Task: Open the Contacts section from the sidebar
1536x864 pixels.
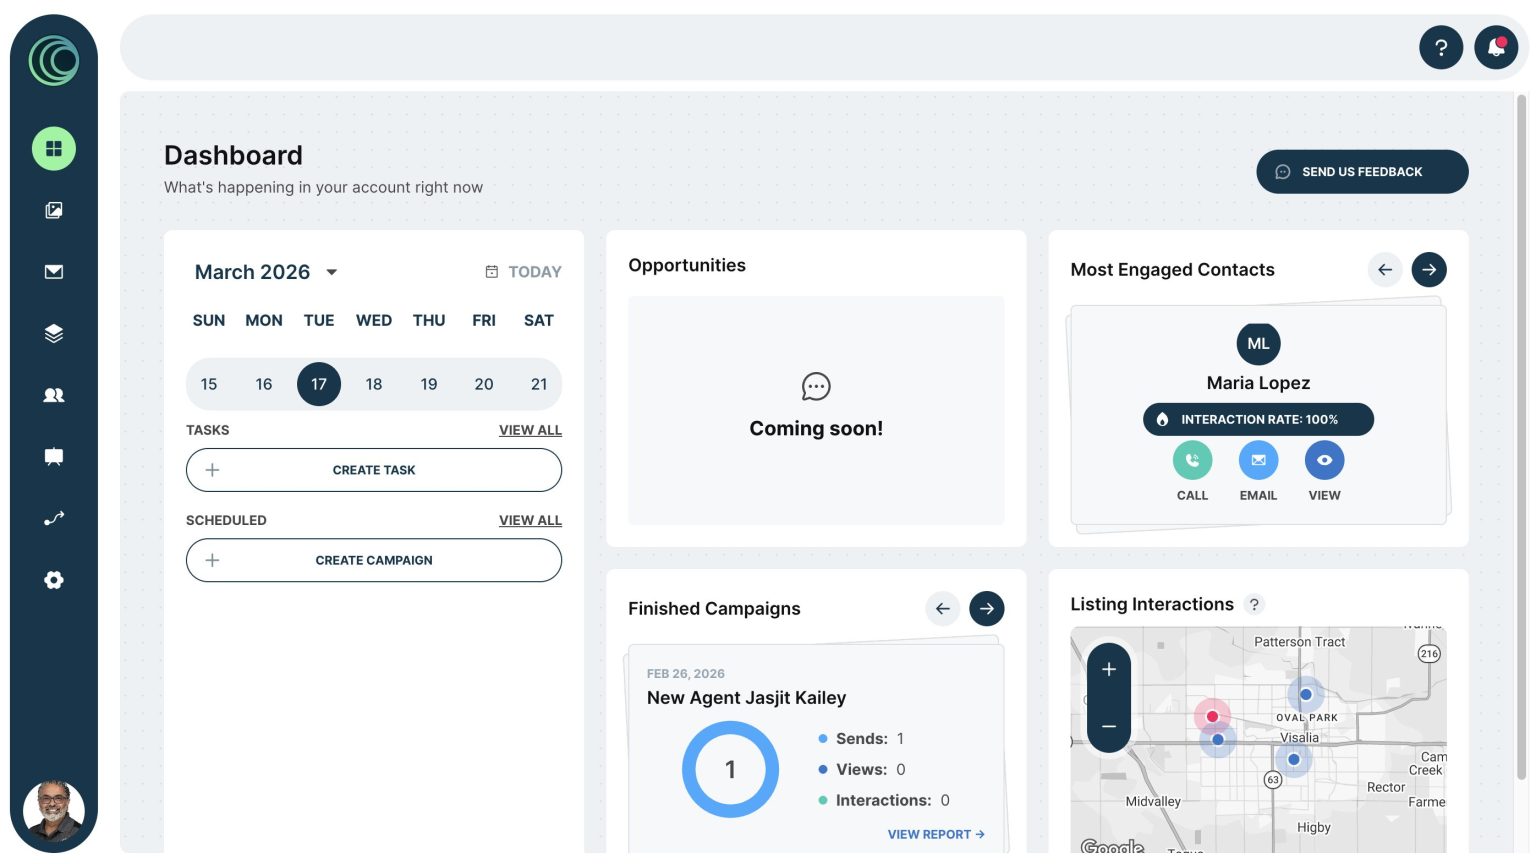Action: pyautogui.click(x=53, y=395)
